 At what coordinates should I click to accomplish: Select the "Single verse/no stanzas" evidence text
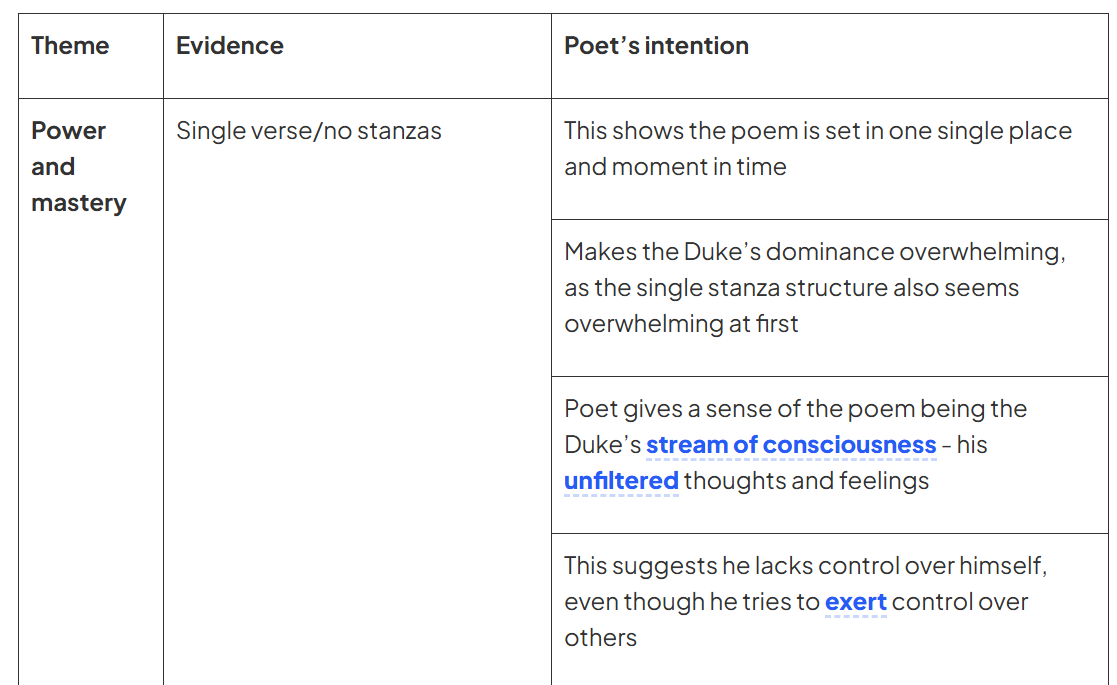(308, 131)
